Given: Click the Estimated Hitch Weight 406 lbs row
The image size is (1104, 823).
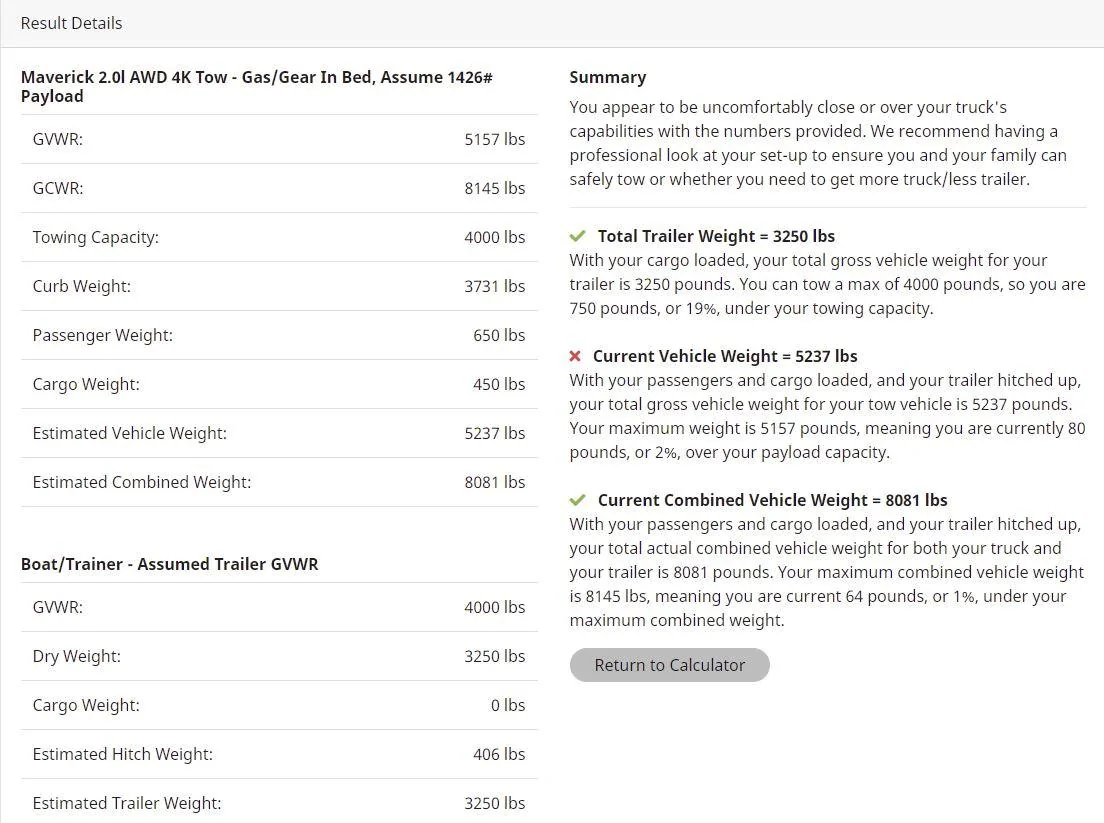Looking at the screenshot, I should [x=279, y=754].
